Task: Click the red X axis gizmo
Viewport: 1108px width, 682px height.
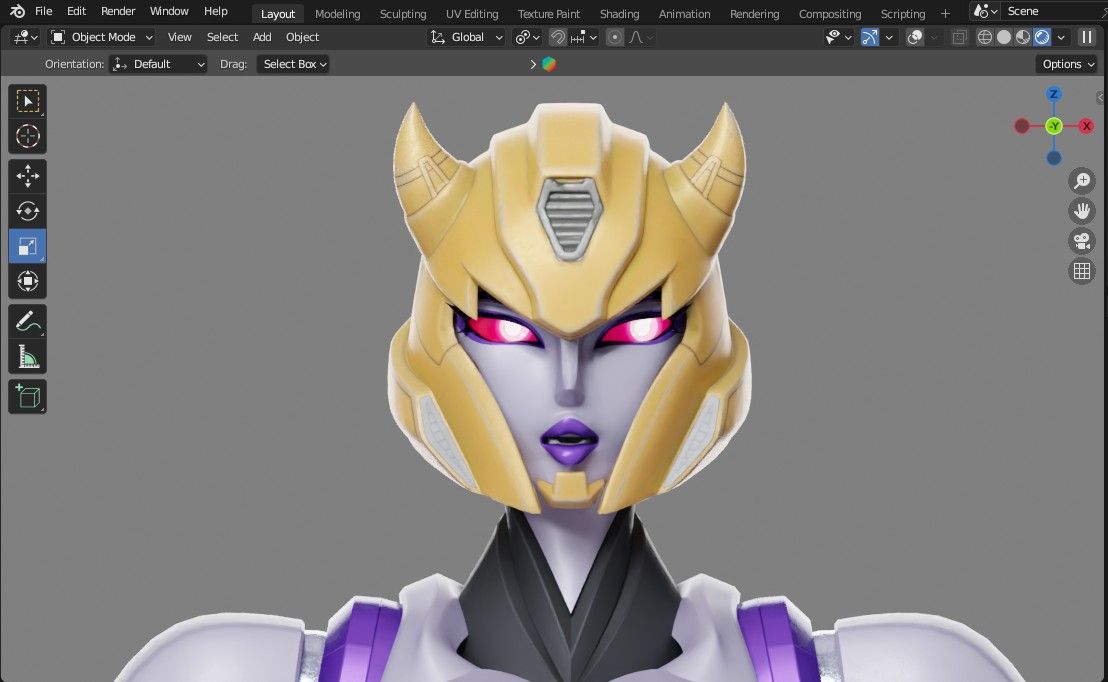Action: point(1086,126)
